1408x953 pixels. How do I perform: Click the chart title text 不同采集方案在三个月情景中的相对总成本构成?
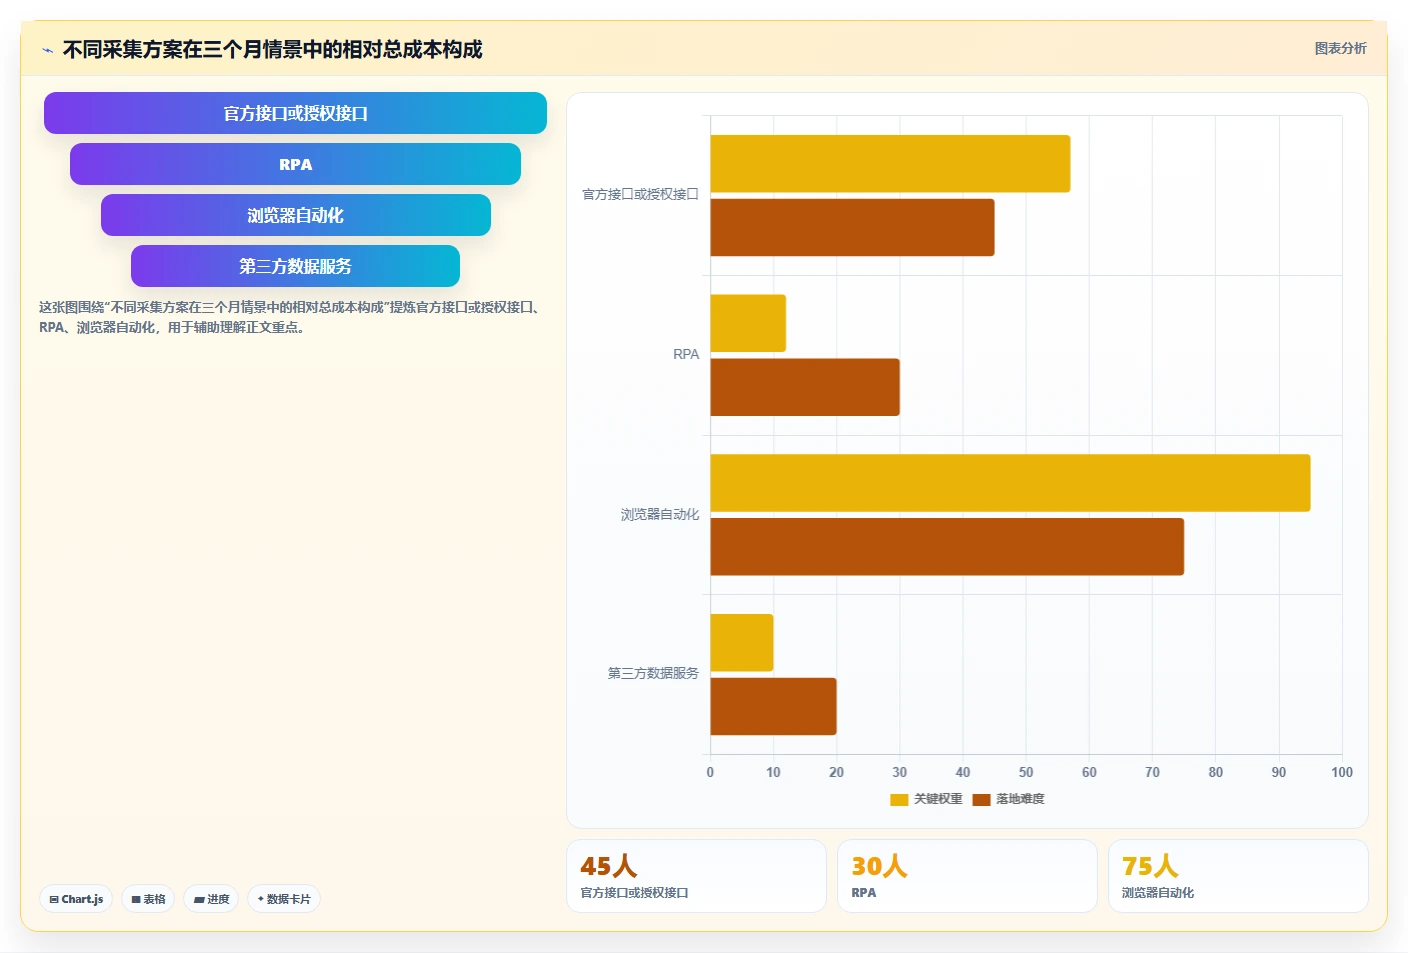coord(273,49)
